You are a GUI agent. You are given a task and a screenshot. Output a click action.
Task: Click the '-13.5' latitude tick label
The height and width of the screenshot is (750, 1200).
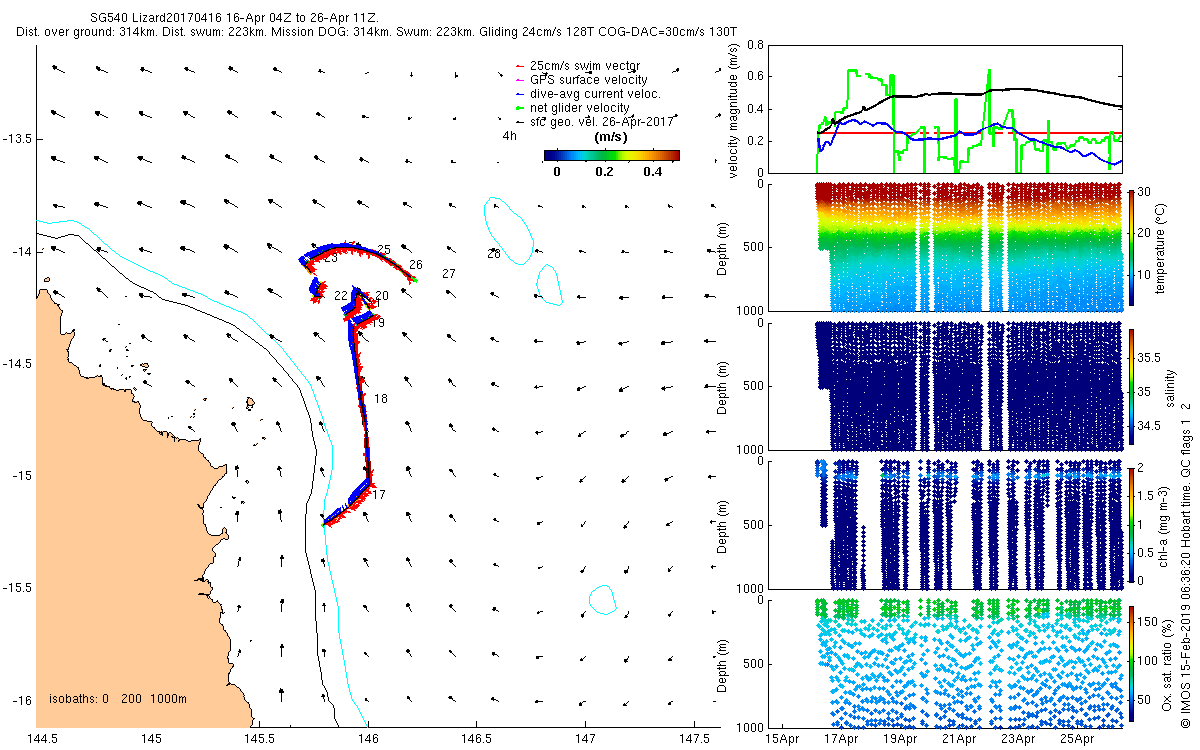coord(16,139)
